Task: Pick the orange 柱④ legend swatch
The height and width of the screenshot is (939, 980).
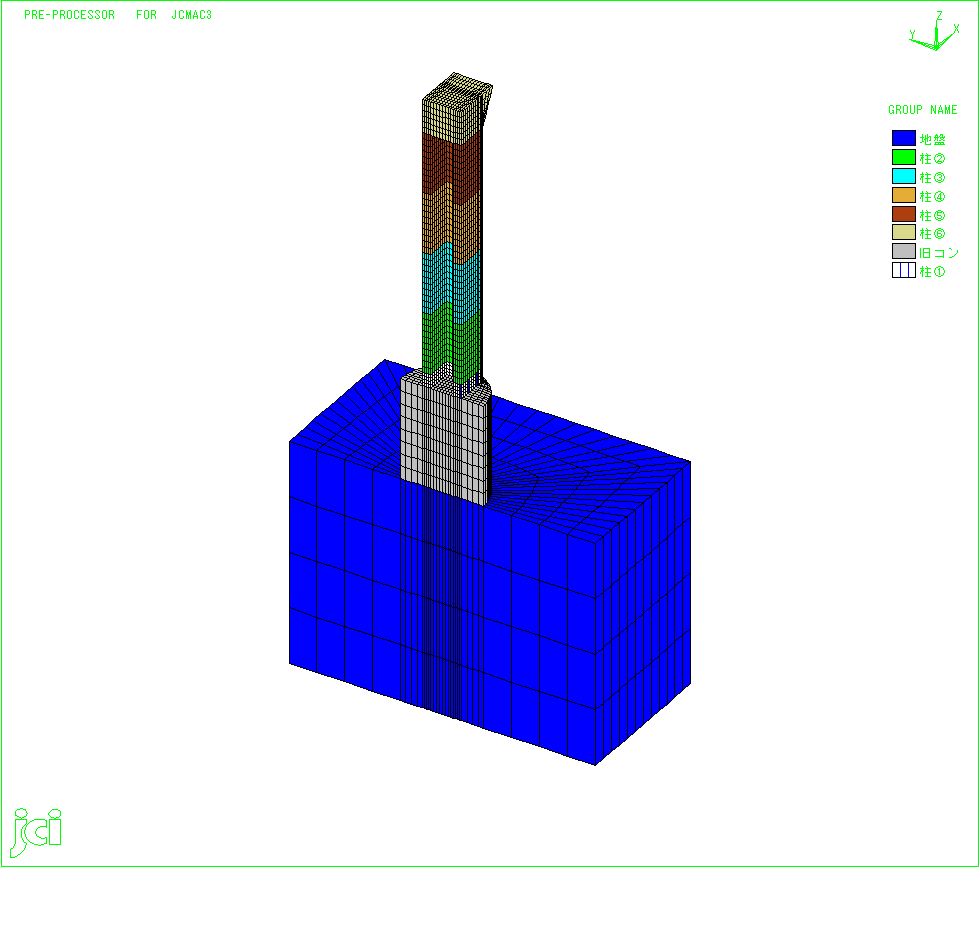Action: (904, 195)
